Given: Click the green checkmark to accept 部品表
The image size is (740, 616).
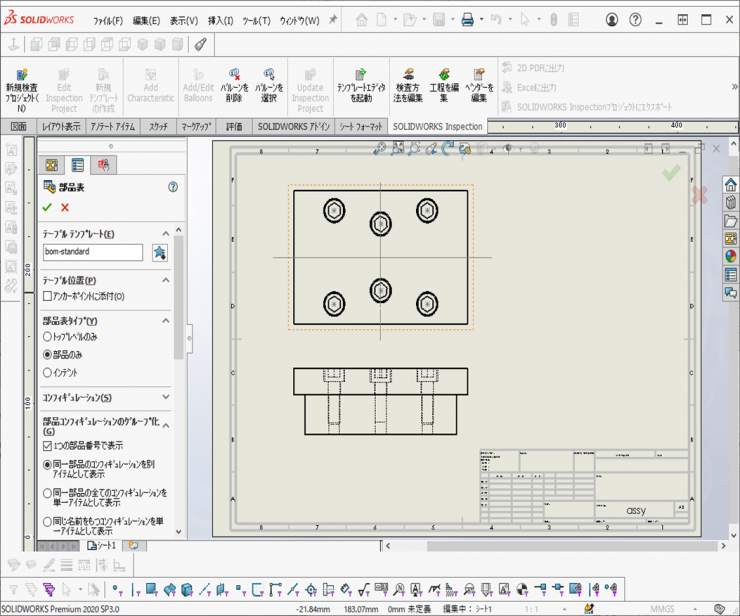Looking at the screenshot, I should click(46, 207).
